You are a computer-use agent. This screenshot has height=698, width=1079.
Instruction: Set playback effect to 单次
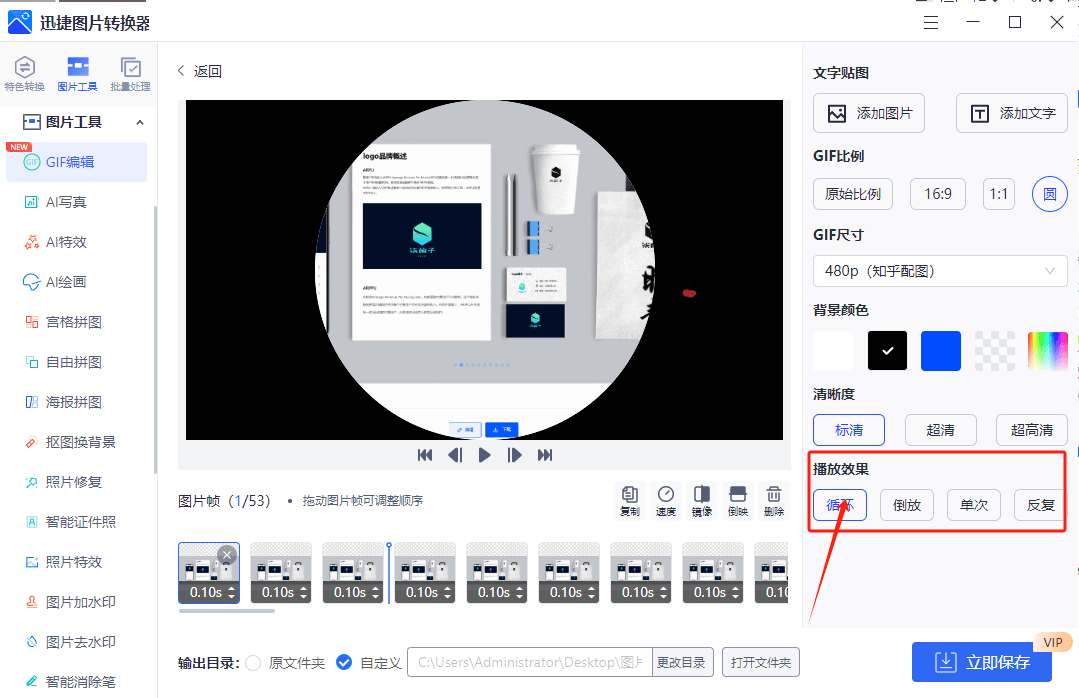coord(974,505)
